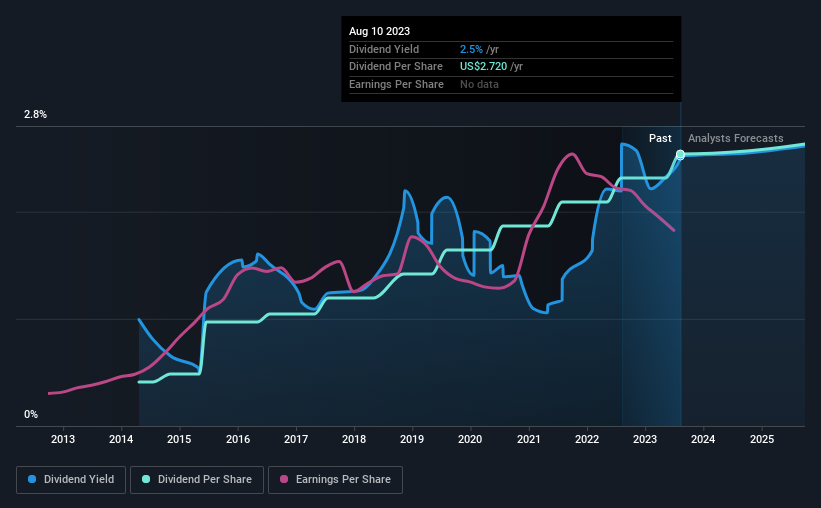Click the No data earnings value in tooltip
The height and width of the screenshot is (508, 821).
tap(479, 84)
